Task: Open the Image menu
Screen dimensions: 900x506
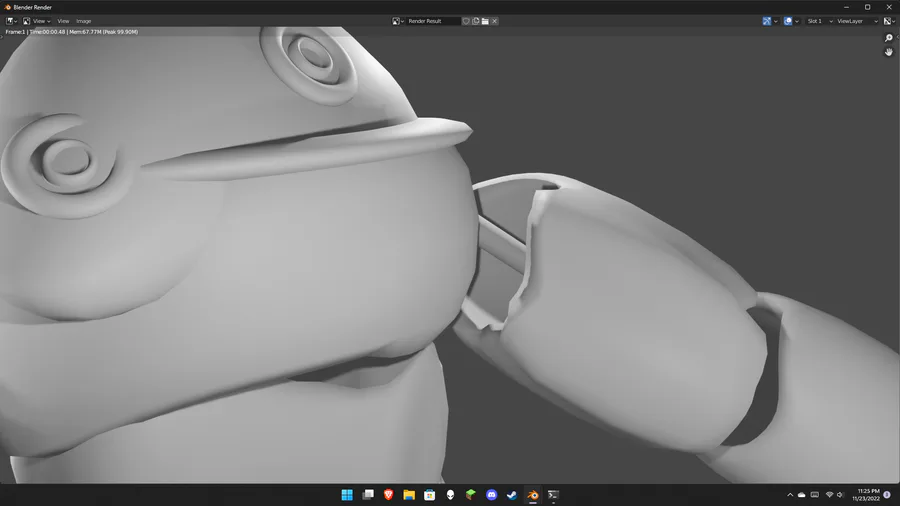Action: click(84, 21)
